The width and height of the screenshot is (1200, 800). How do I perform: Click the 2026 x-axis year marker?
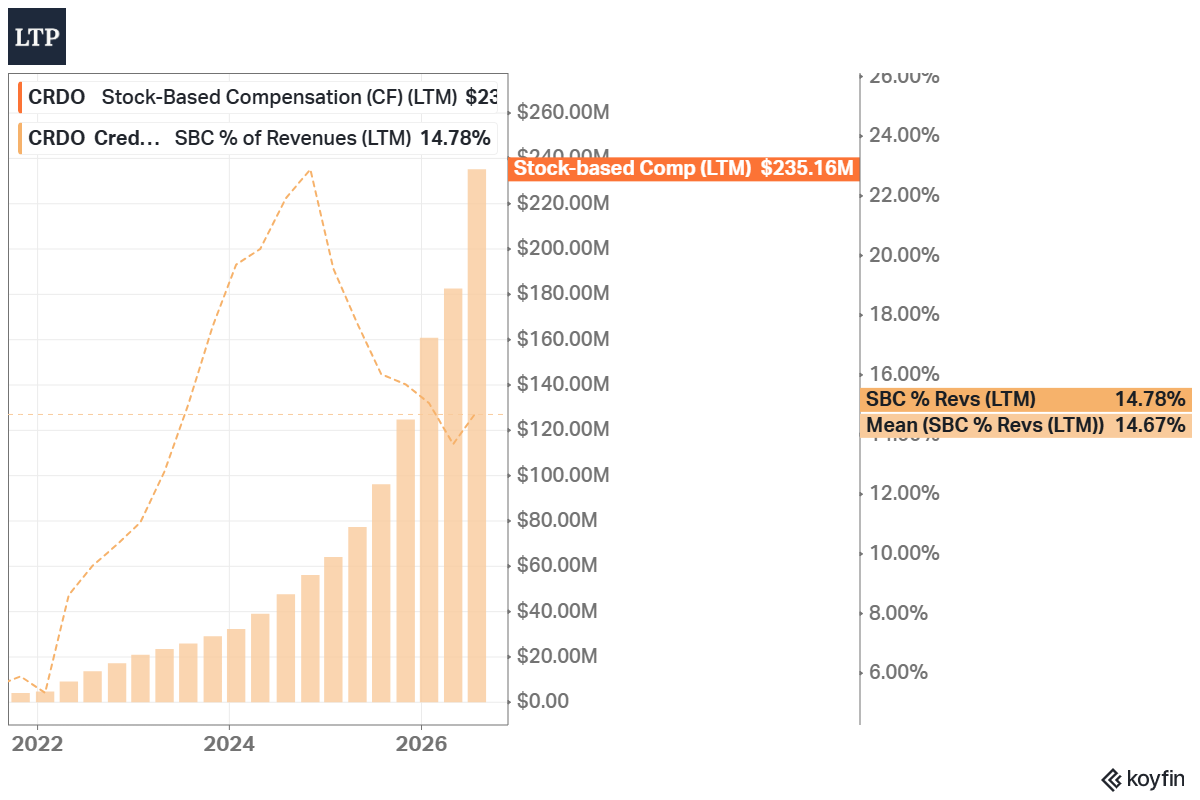421,744
